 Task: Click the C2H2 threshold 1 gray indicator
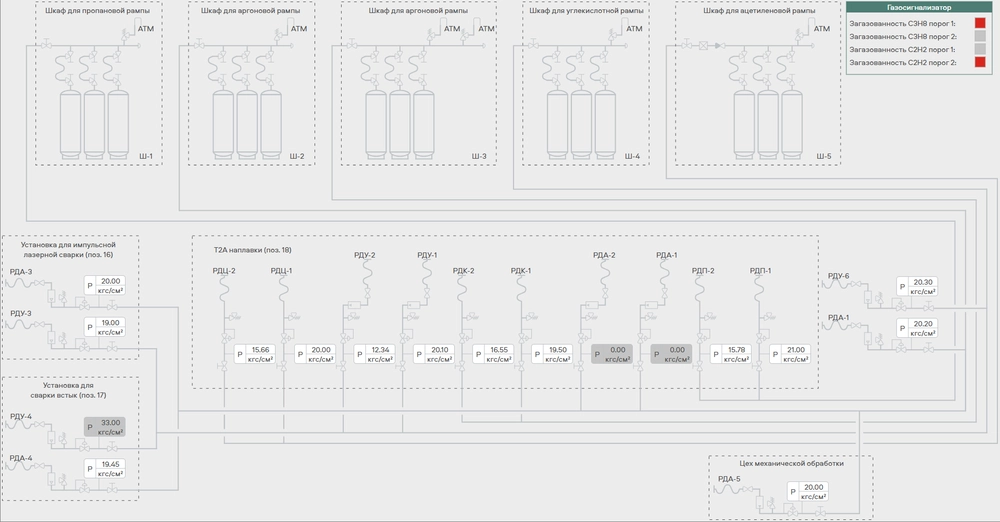980,49
